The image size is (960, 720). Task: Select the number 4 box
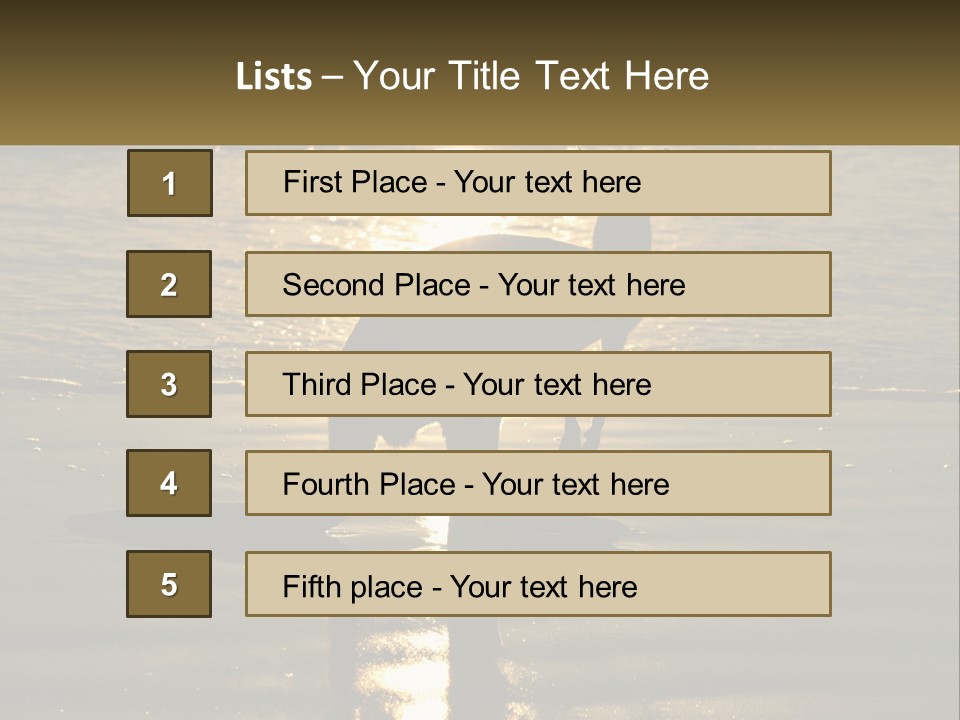(x=169, y=483)
